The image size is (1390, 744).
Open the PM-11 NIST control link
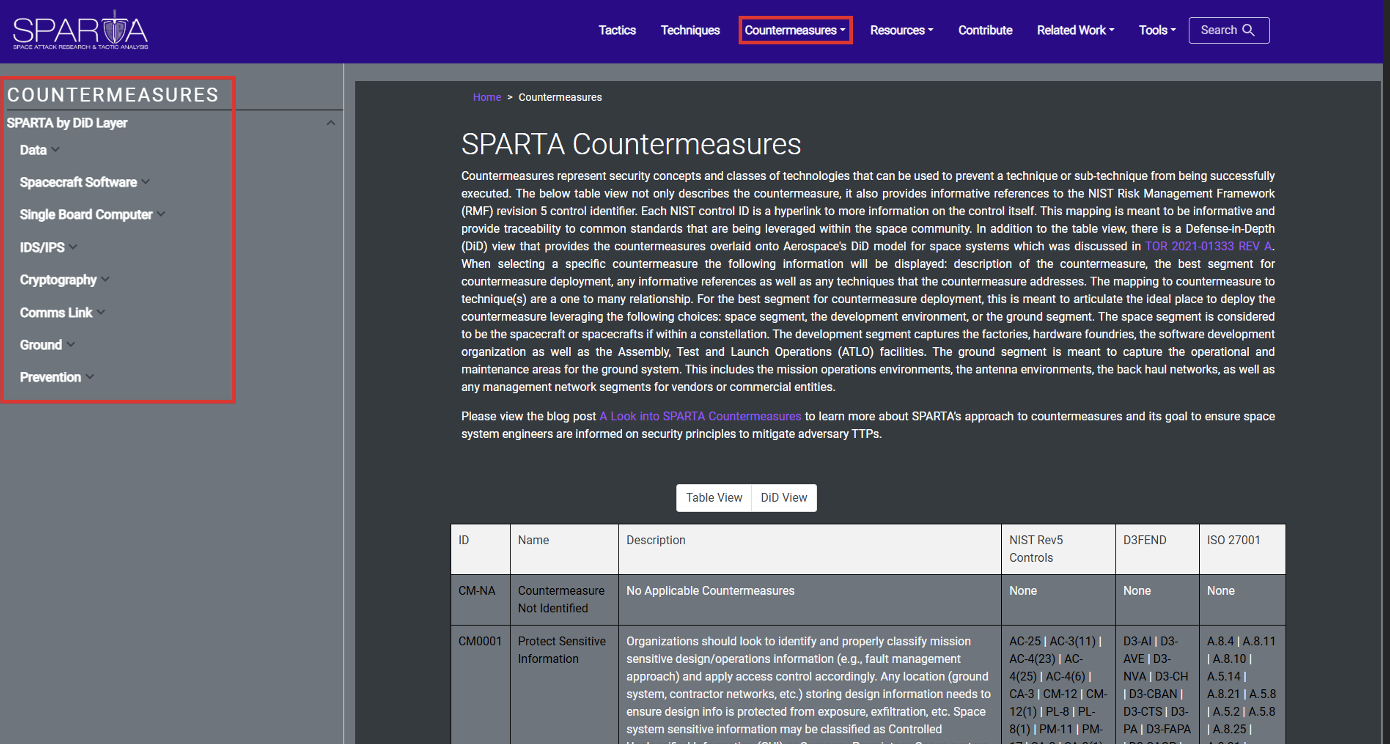click(x=1056, y=730)
